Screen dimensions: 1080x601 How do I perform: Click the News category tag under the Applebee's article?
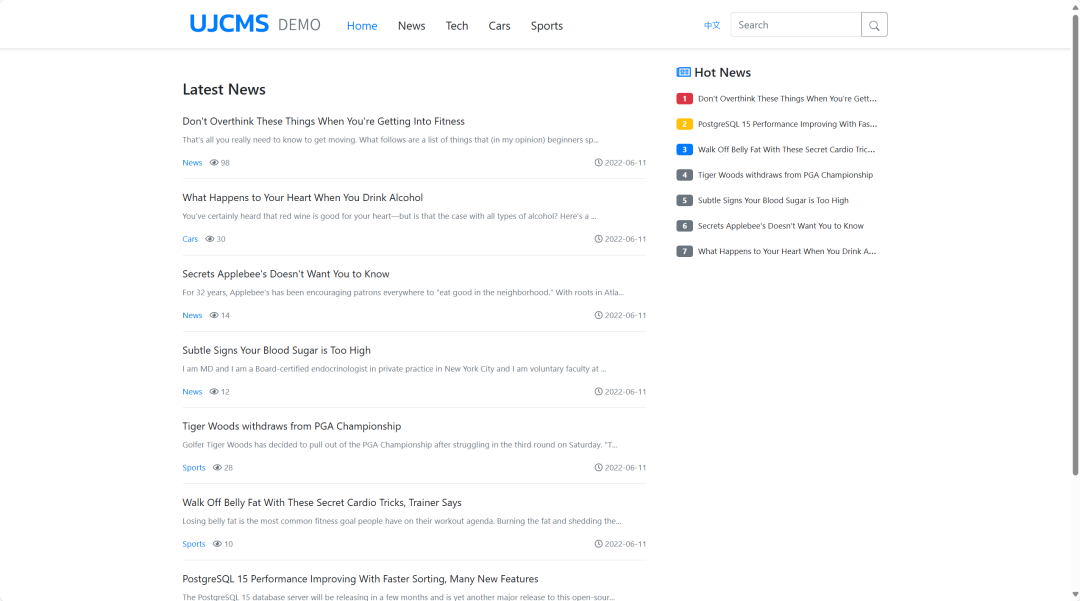tap(192, 315)
